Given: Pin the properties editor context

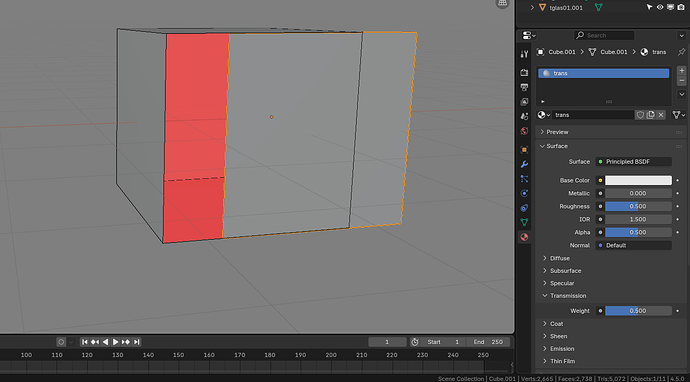Looking at the screenshot, I should 681,52.
